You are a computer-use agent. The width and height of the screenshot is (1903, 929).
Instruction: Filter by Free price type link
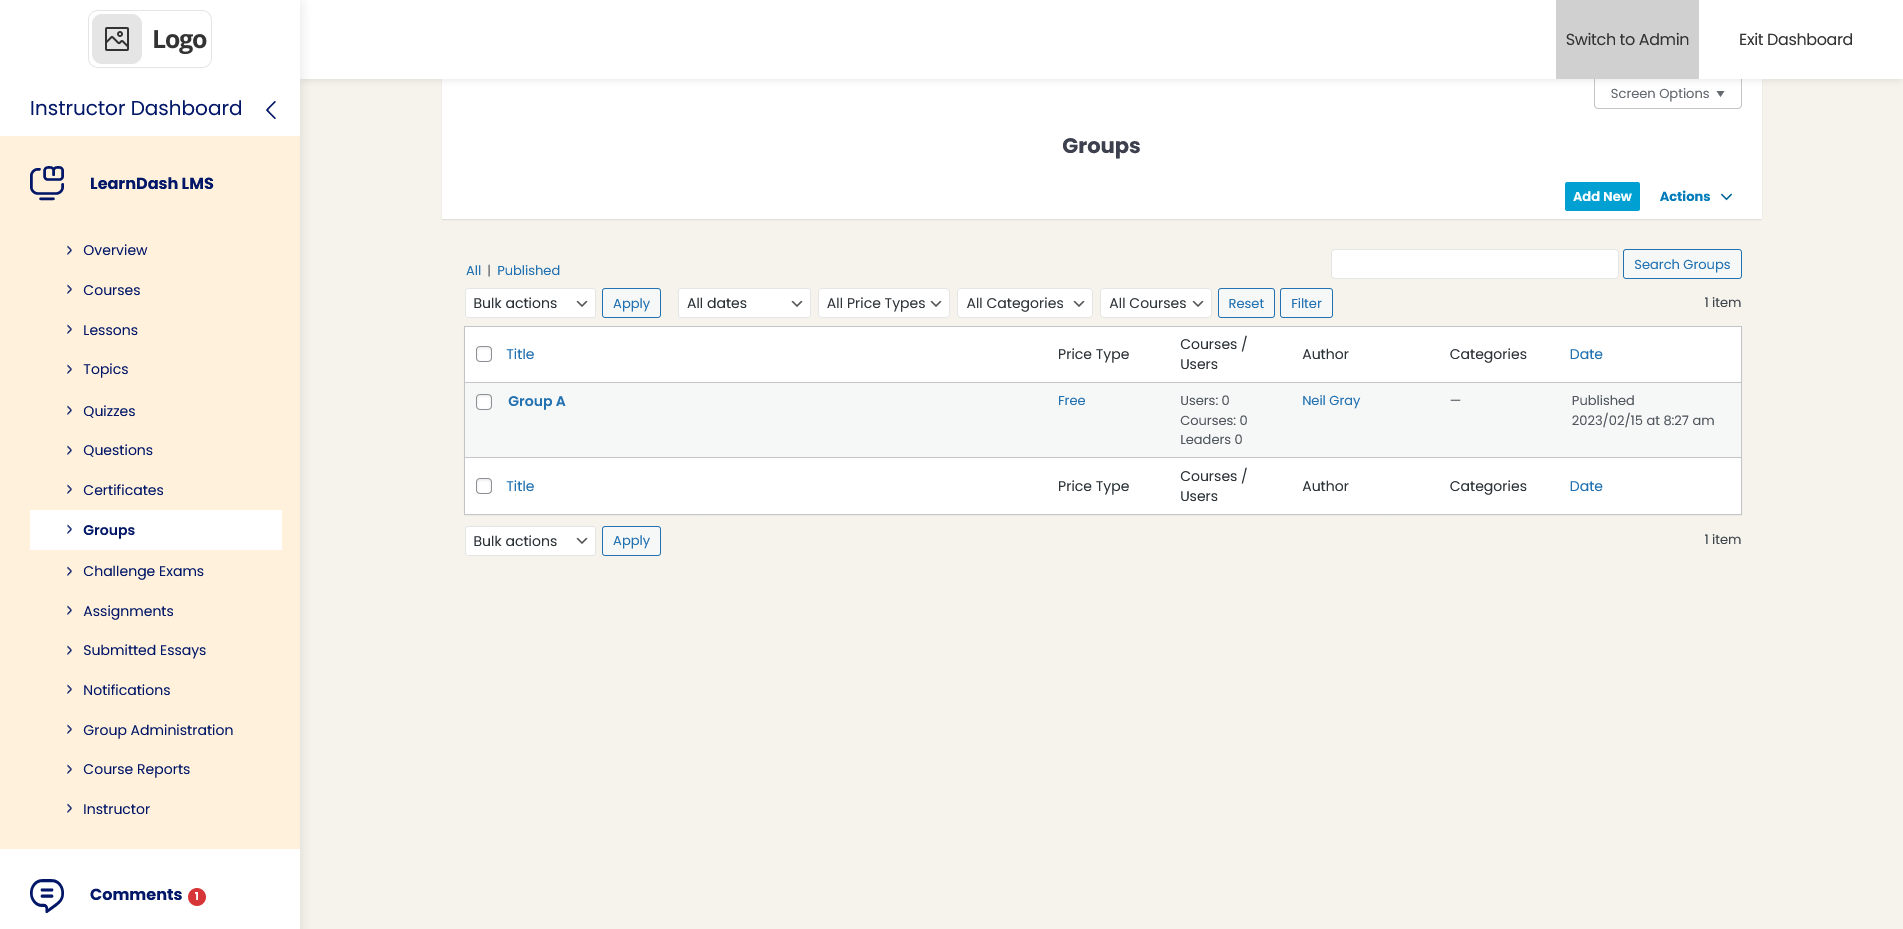click(x=1071, y=400)
